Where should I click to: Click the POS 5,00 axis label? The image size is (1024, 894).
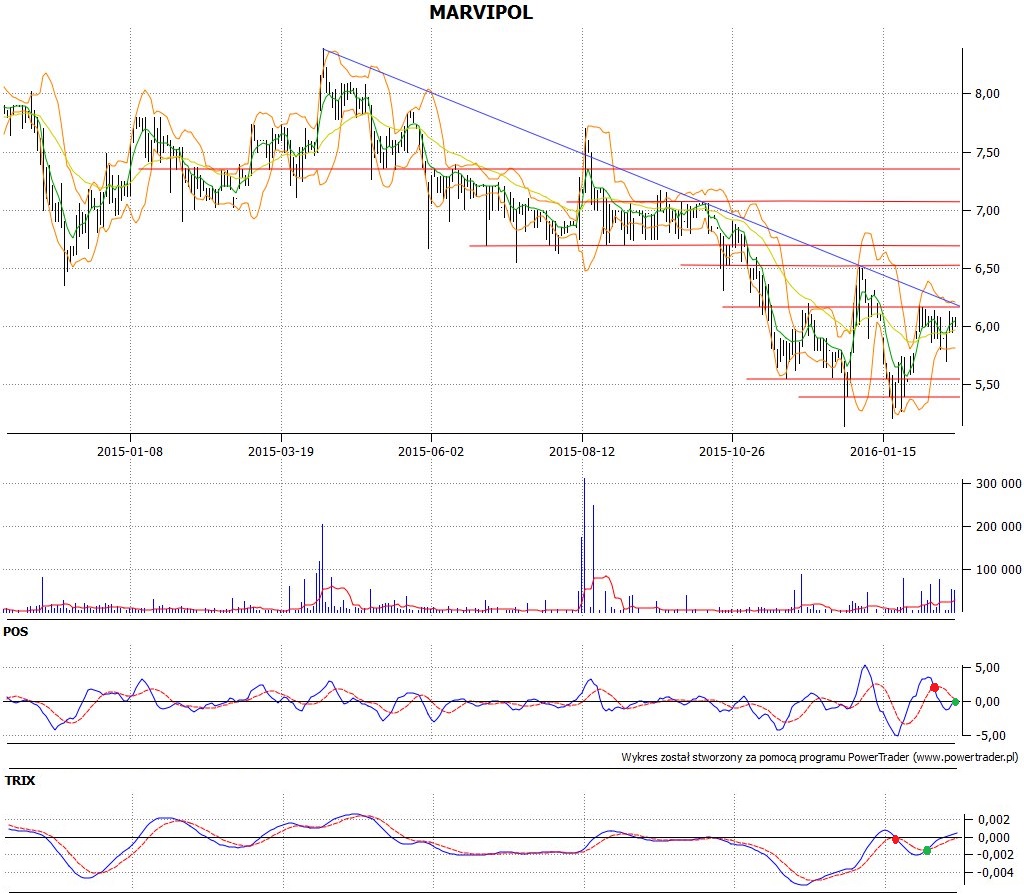click(x=987, y=667)
